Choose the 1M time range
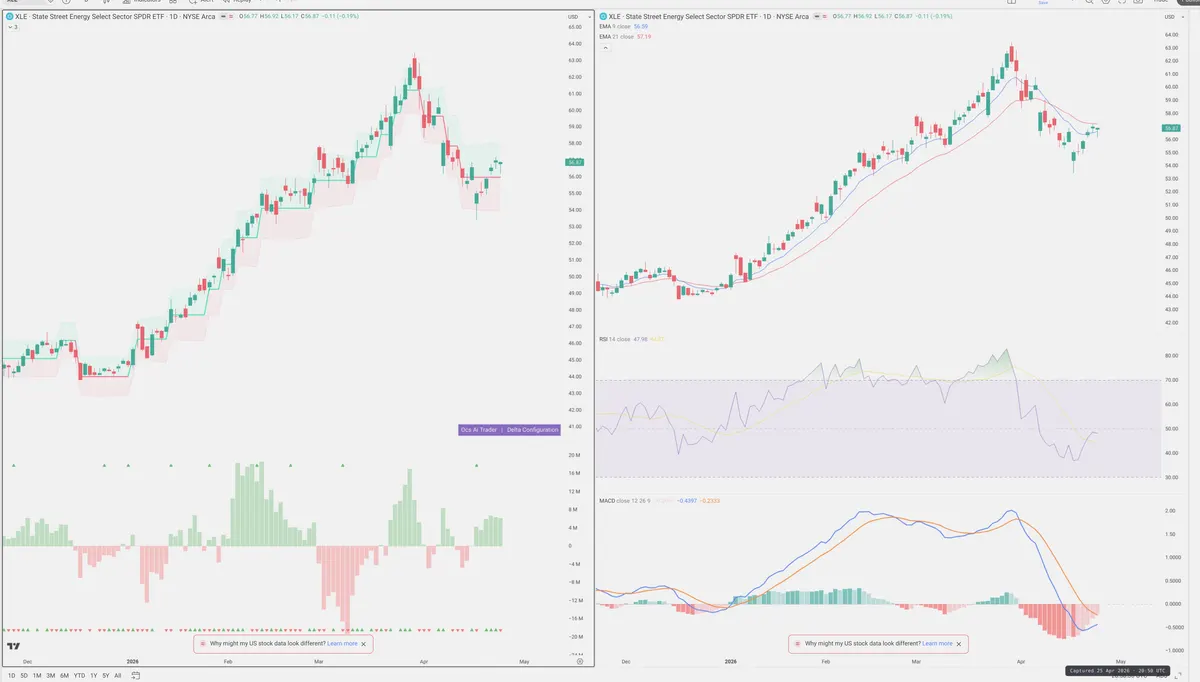The width and height of the screenshot is (1200, 682). 37,676
